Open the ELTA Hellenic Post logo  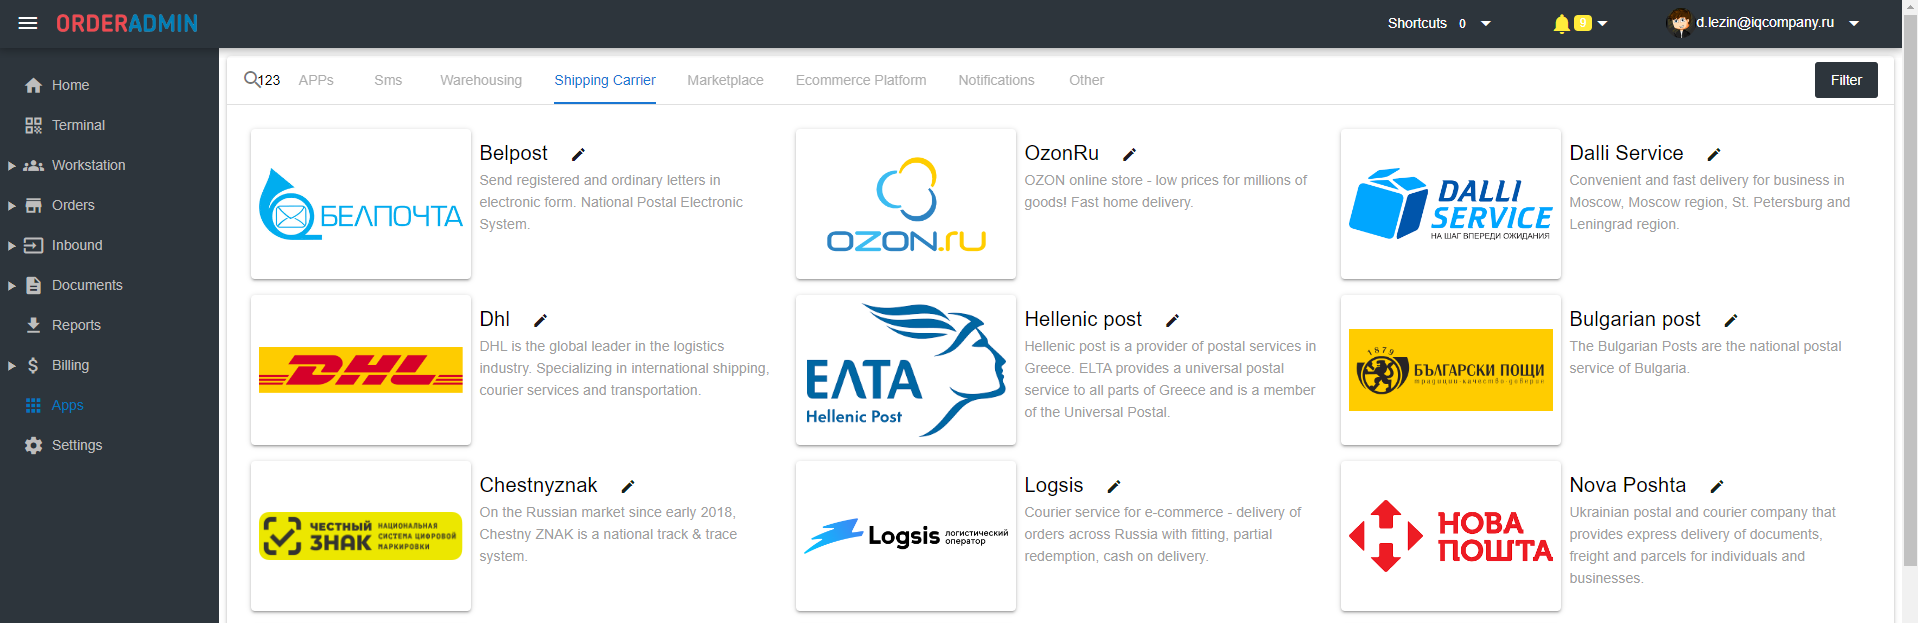[x=906, y=370]
